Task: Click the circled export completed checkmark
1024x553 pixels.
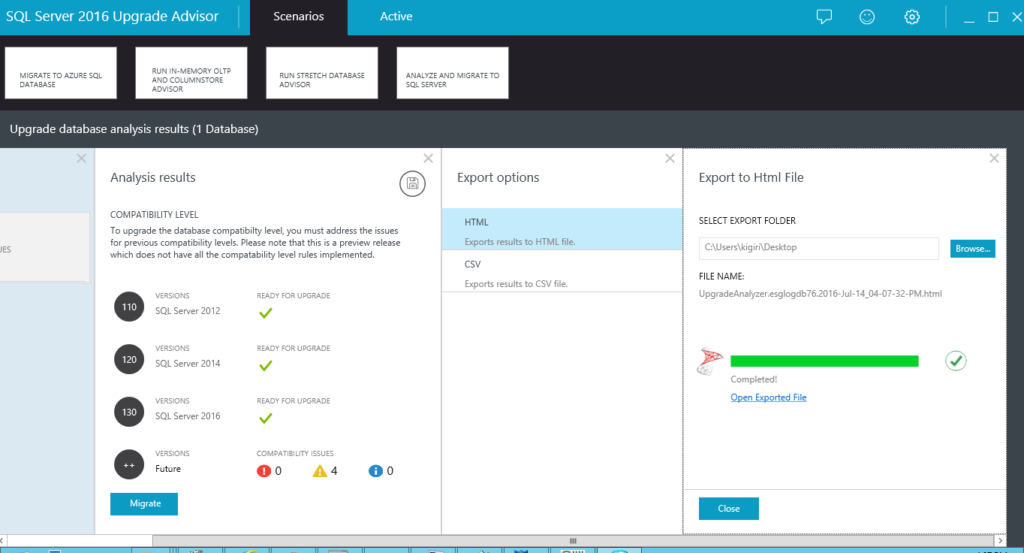Action: point(955,360)
